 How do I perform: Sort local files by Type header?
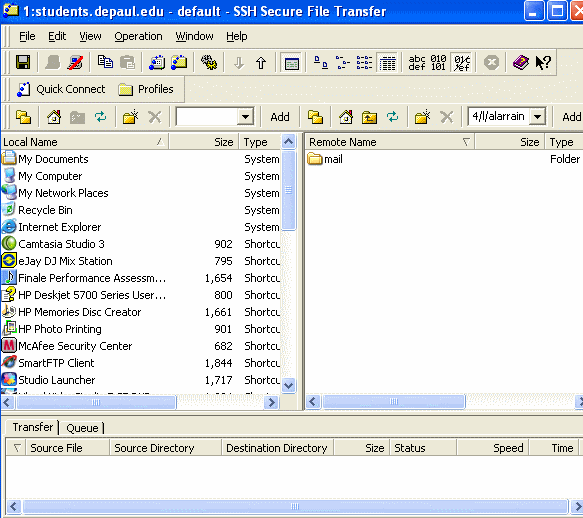point(260,142)
